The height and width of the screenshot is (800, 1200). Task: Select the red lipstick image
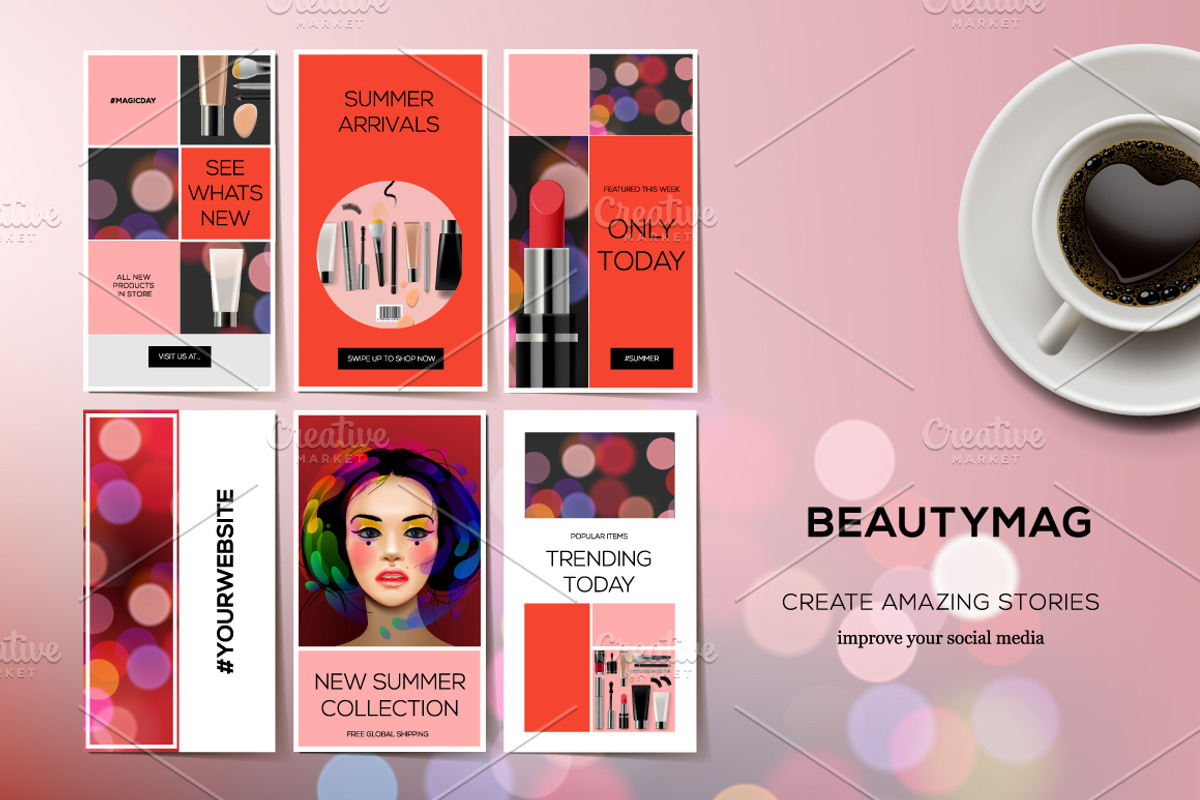coord(547,284)
